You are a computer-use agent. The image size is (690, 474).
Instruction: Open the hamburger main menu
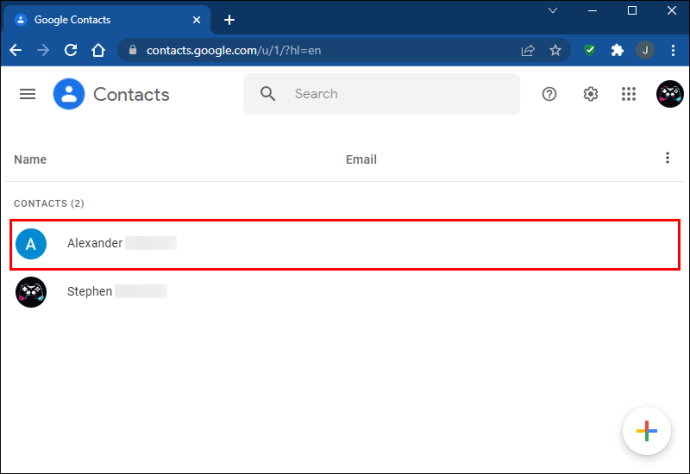(27, 94)
